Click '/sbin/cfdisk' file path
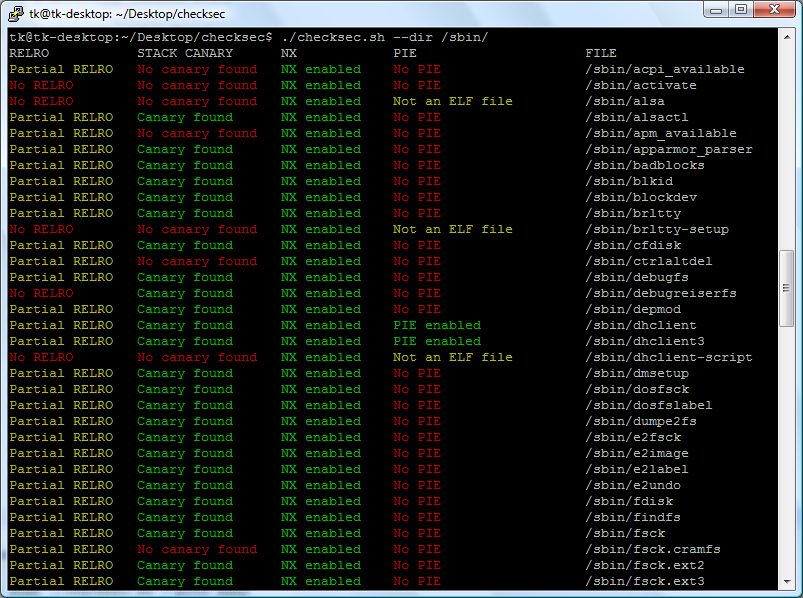The height and width of the screenshot is (598, 803). click(x=633, y=245)
